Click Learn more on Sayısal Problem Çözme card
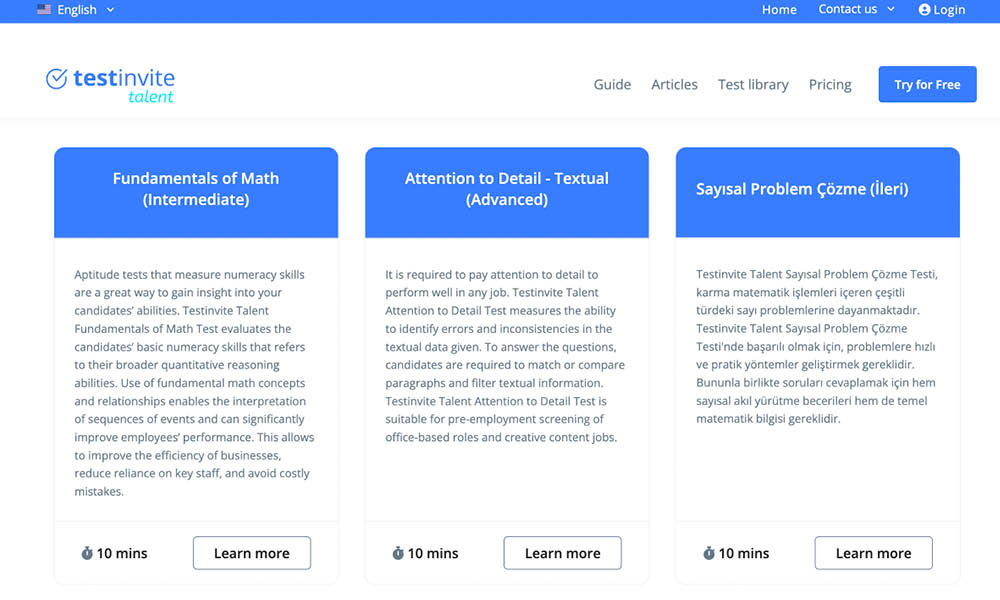The height and width of the screenshot is (600, 1000). pos(873,553)
